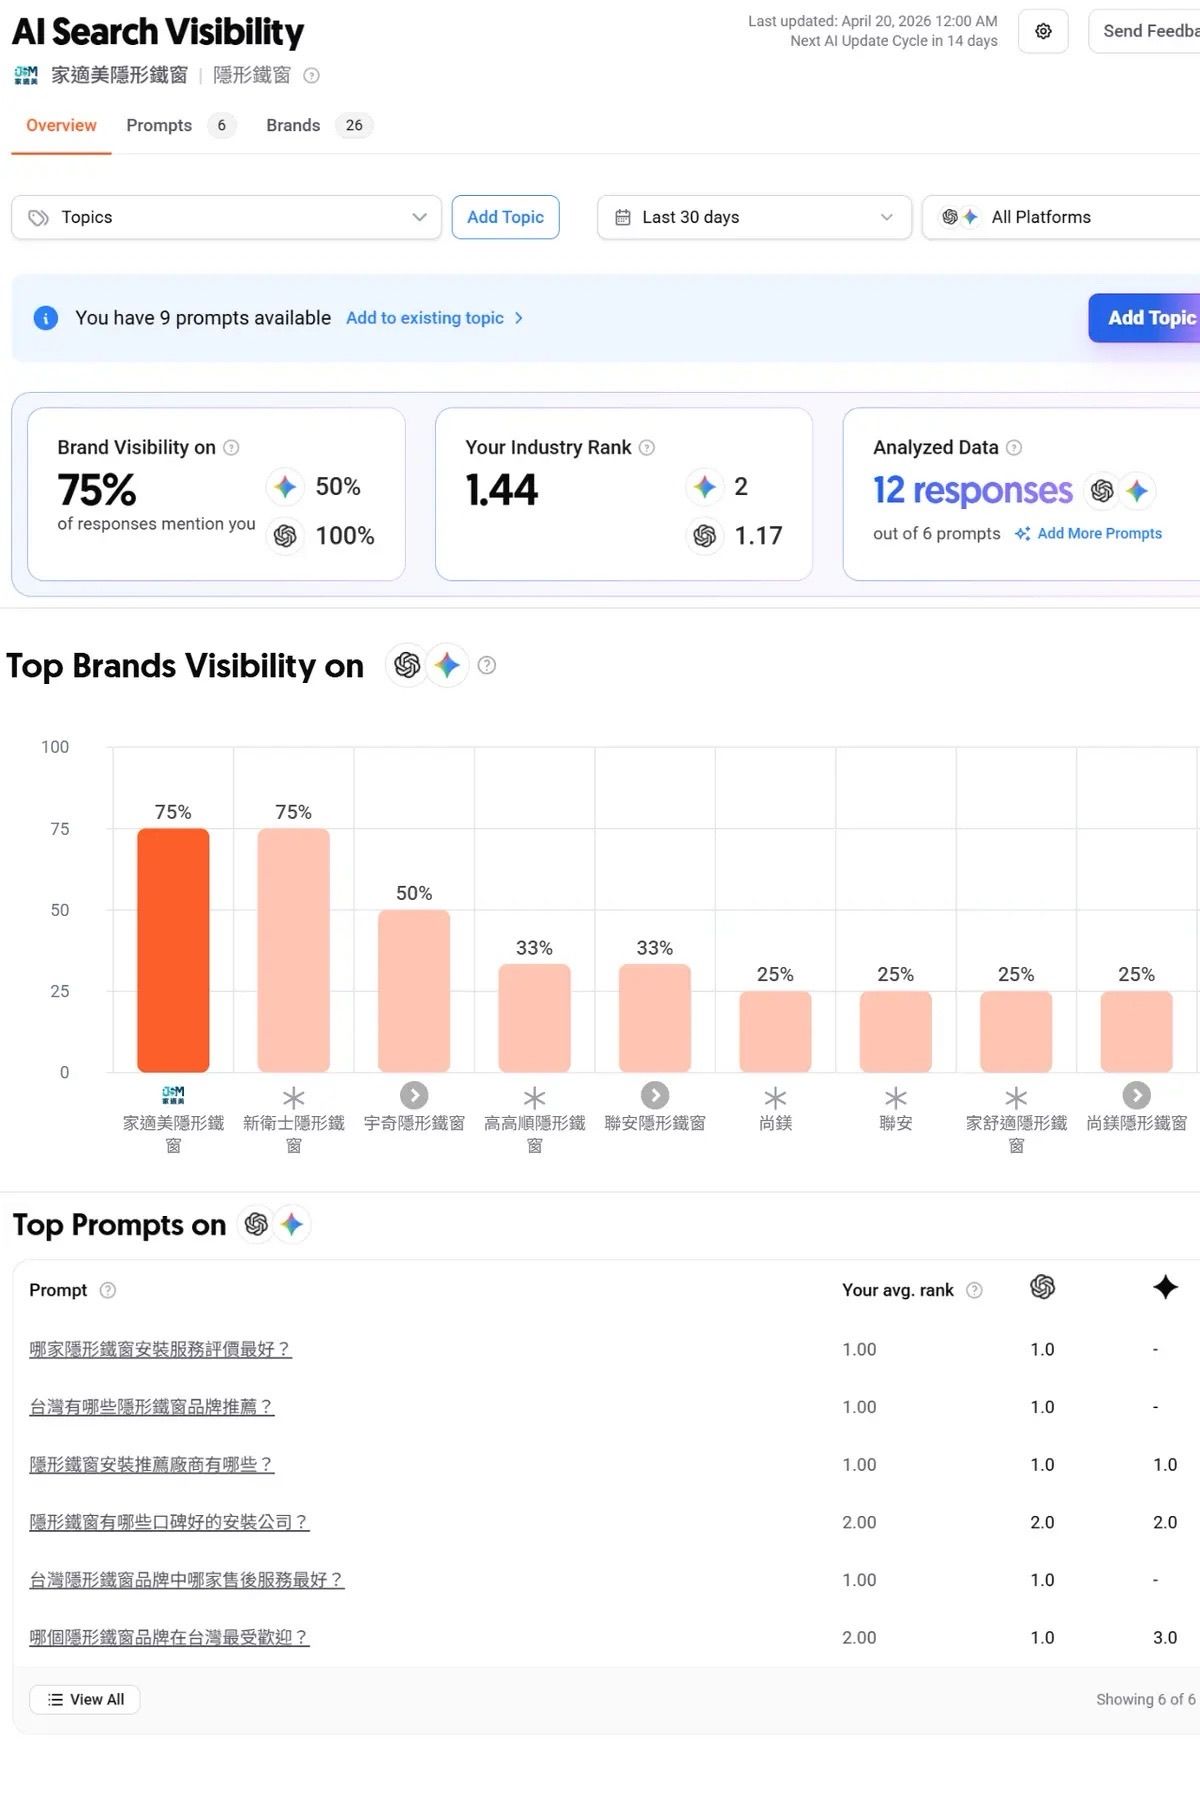This screenshot has height=1800, width=1200.
Task: Click help icon beside Analyzed Data
Action: (1014, 447)
